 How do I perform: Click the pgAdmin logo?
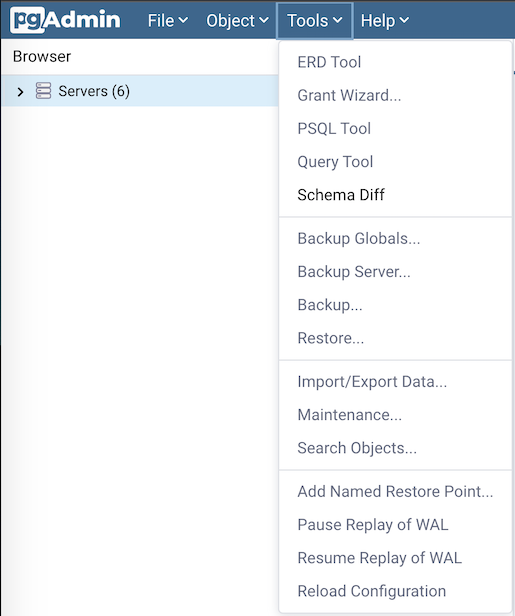click(x=65, y=20)
